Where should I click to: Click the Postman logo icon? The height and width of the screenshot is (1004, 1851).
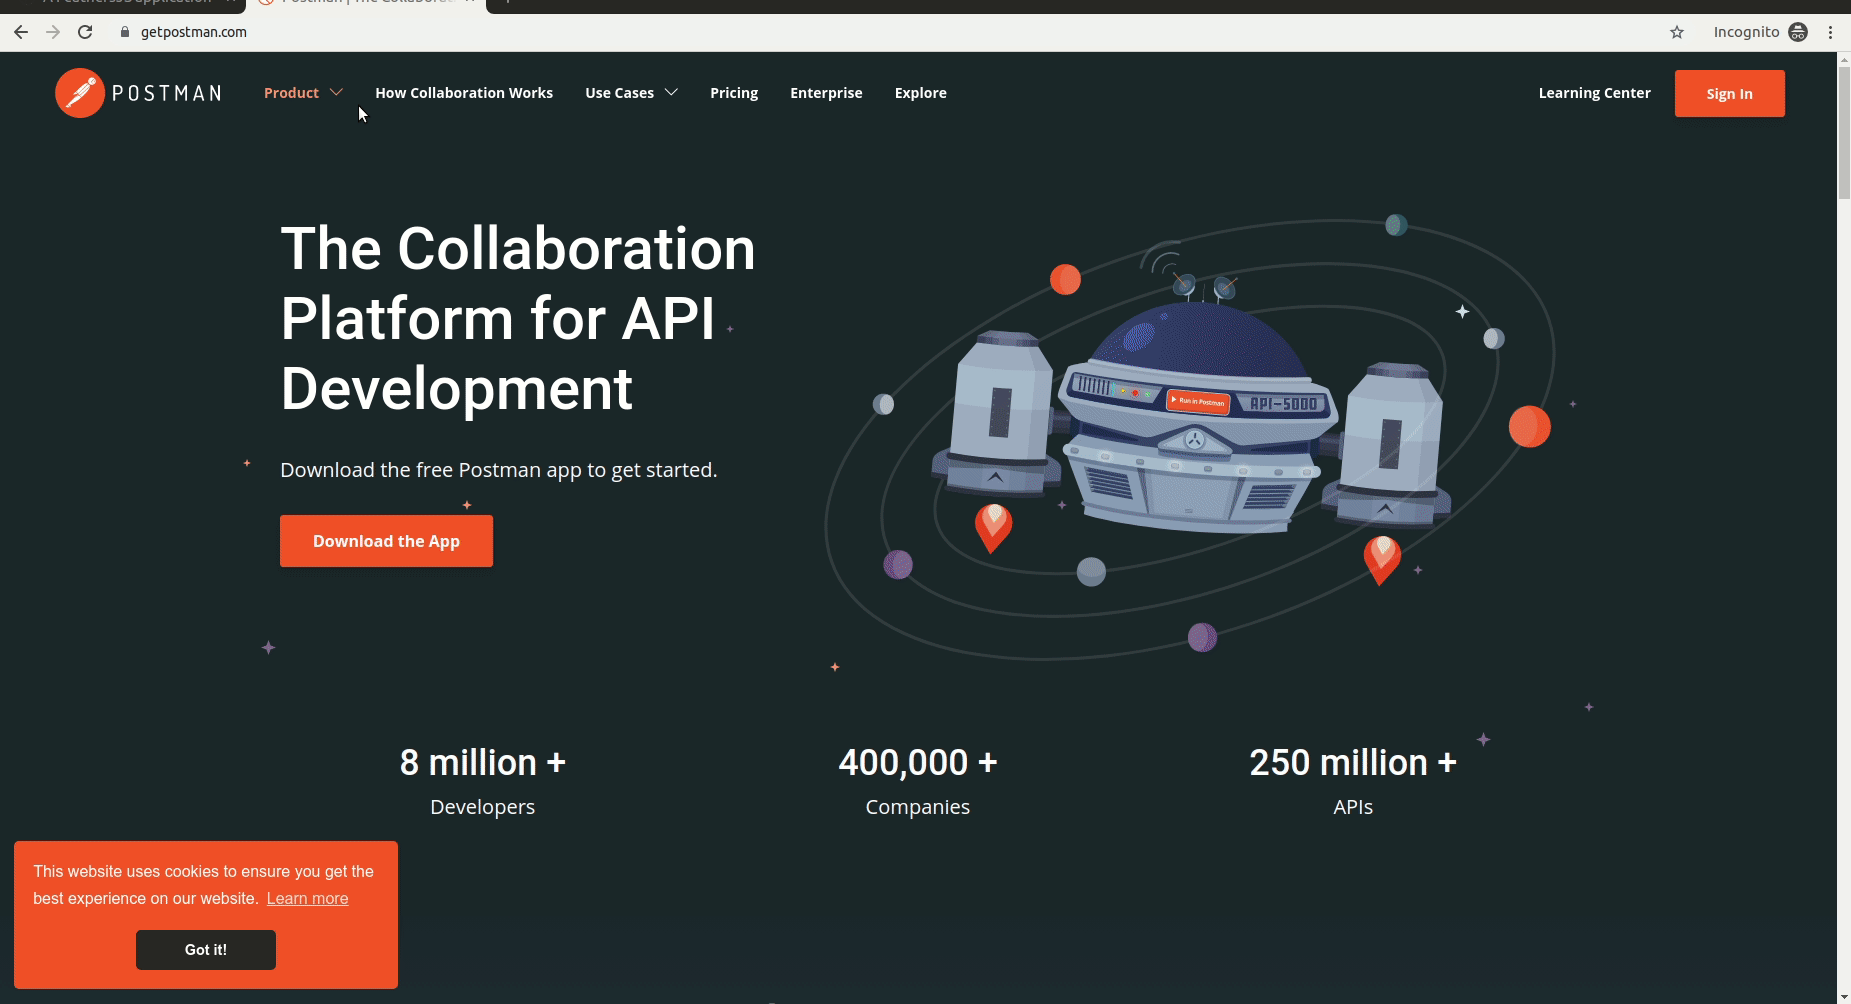pos(80,93)
